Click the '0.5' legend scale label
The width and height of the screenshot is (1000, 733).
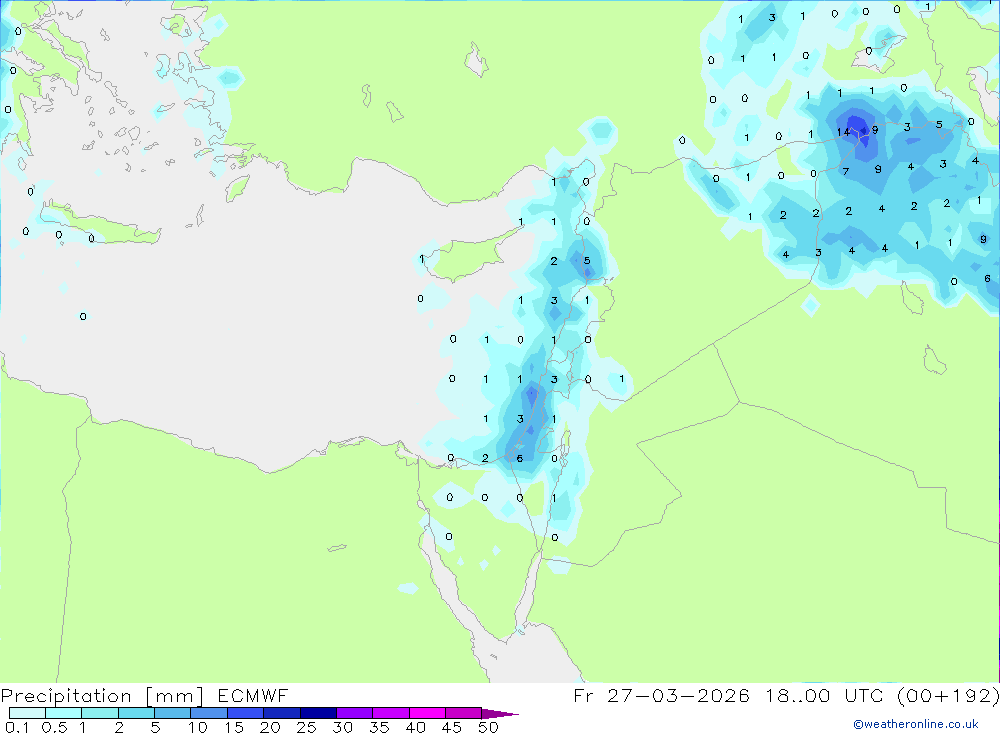coord(54,727)
